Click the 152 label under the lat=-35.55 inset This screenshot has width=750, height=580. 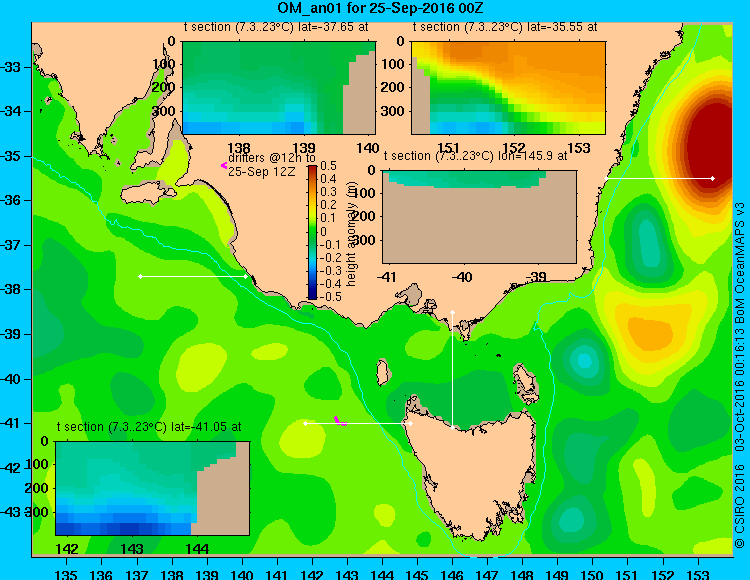click(514, 148)
